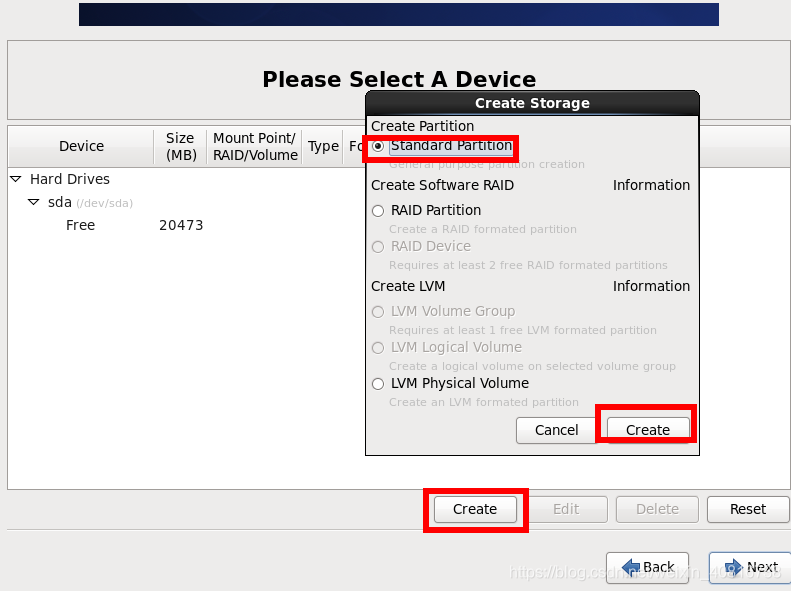791x591 pixels.
Task: Click the sda (/dev/sda) drive label
Action: pos(90,202)
